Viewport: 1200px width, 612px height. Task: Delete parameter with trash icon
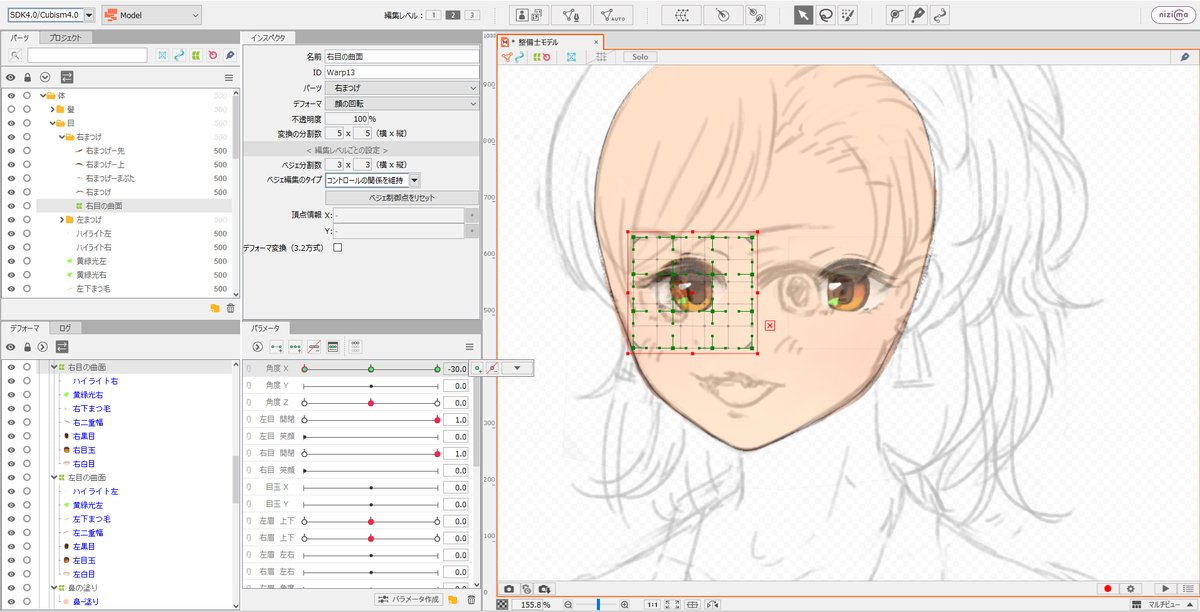[471, 600]
